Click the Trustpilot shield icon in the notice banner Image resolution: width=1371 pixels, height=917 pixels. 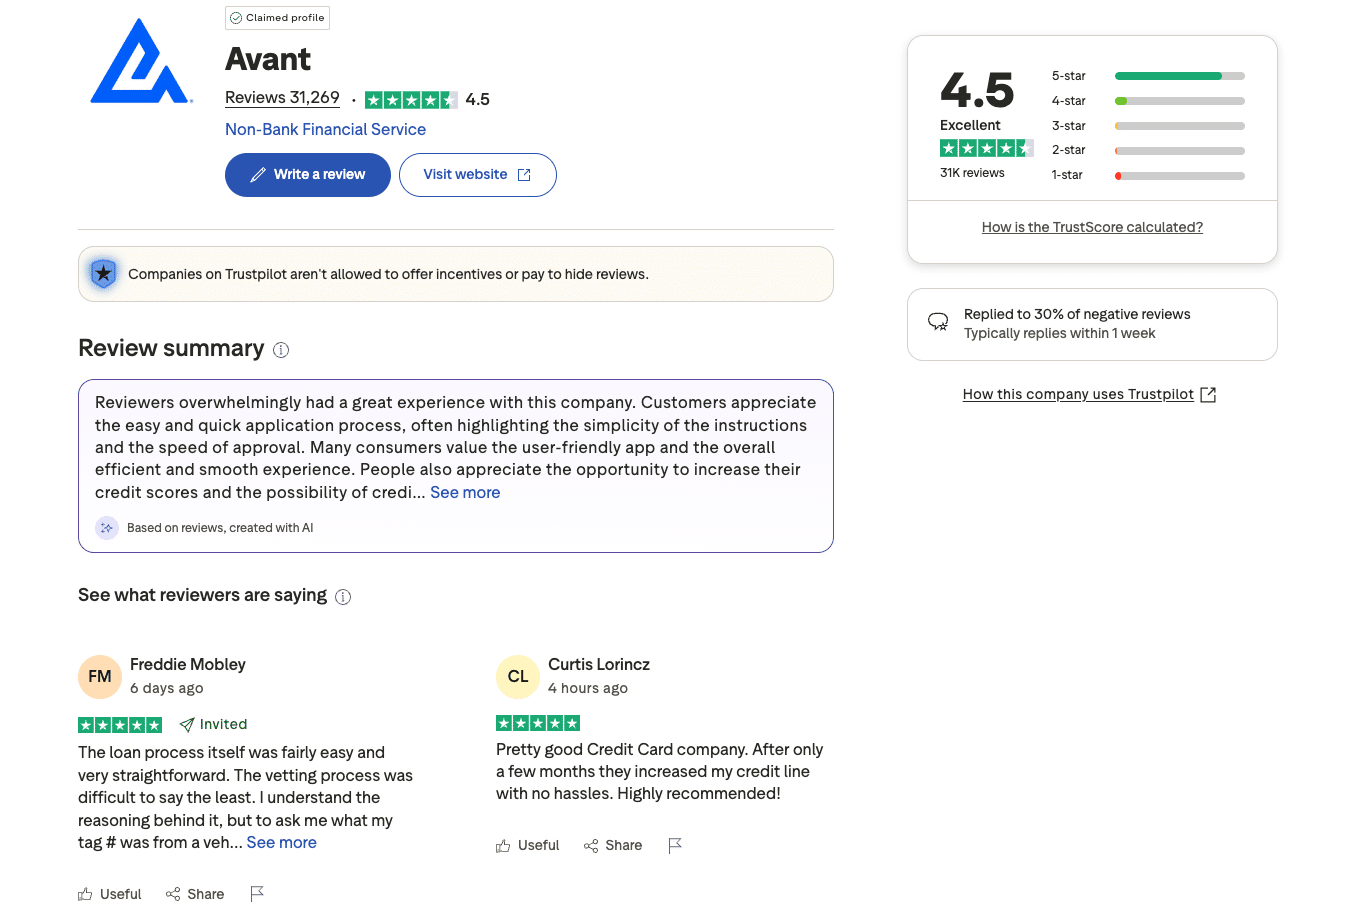pyautogui.click(x=103, y=273)
